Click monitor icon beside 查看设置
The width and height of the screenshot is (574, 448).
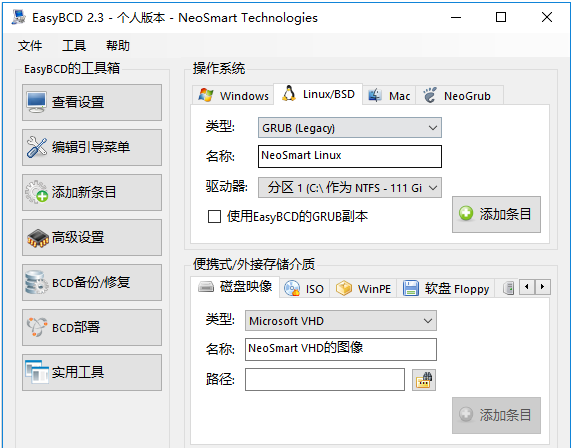[36, 102]
